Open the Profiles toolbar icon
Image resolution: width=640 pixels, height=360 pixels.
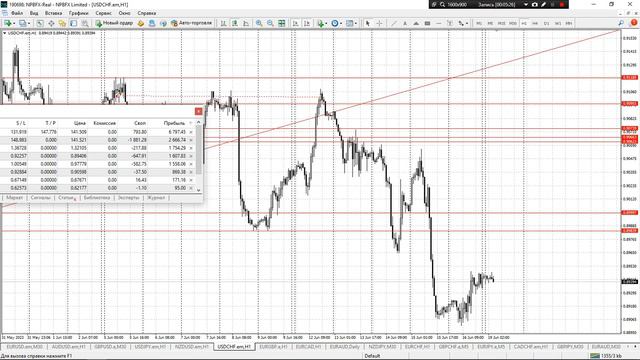[x=22, y=23]
